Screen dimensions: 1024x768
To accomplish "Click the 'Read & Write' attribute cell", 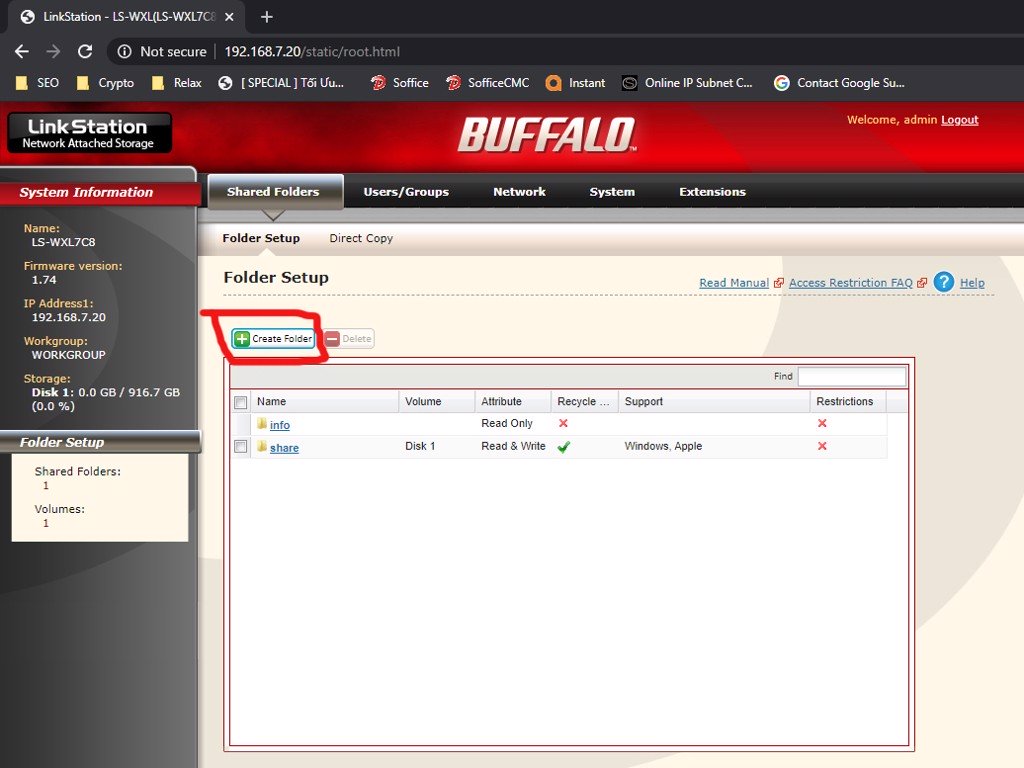I will (x=513, y=446).
